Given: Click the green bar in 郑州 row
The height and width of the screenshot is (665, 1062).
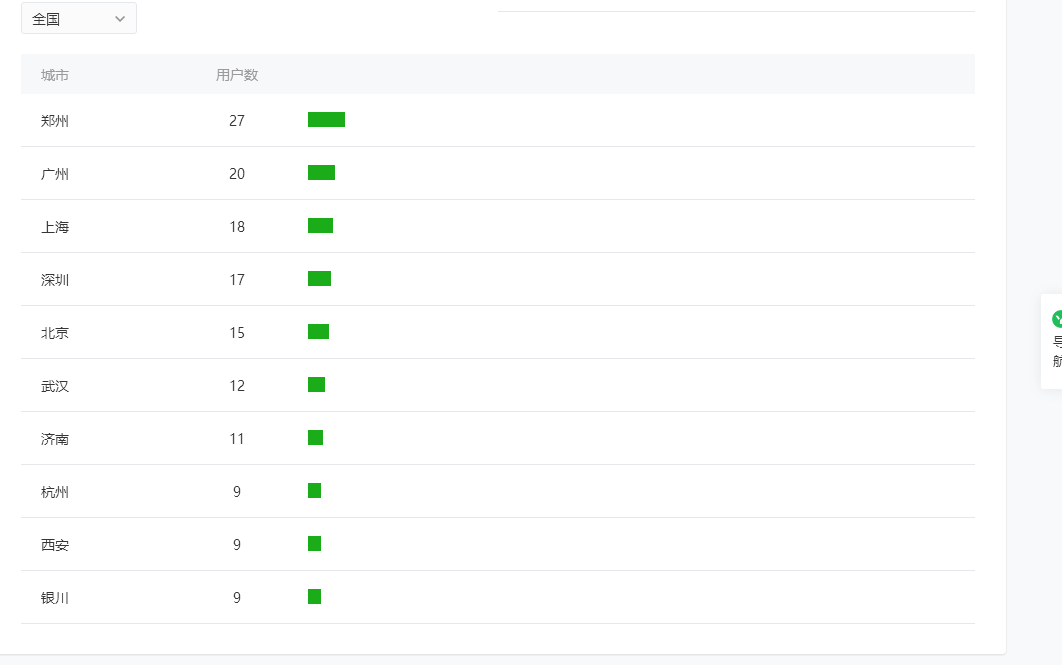Looking at the screenshot, I should point(326,120).
